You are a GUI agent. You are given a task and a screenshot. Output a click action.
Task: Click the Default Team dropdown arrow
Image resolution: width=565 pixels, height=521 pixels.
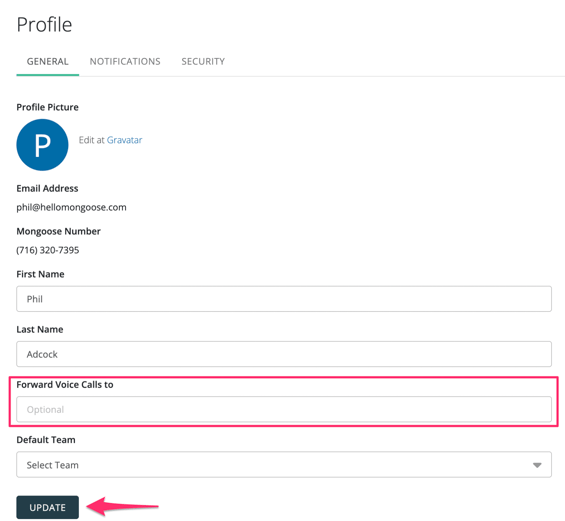tap(537, 465)
